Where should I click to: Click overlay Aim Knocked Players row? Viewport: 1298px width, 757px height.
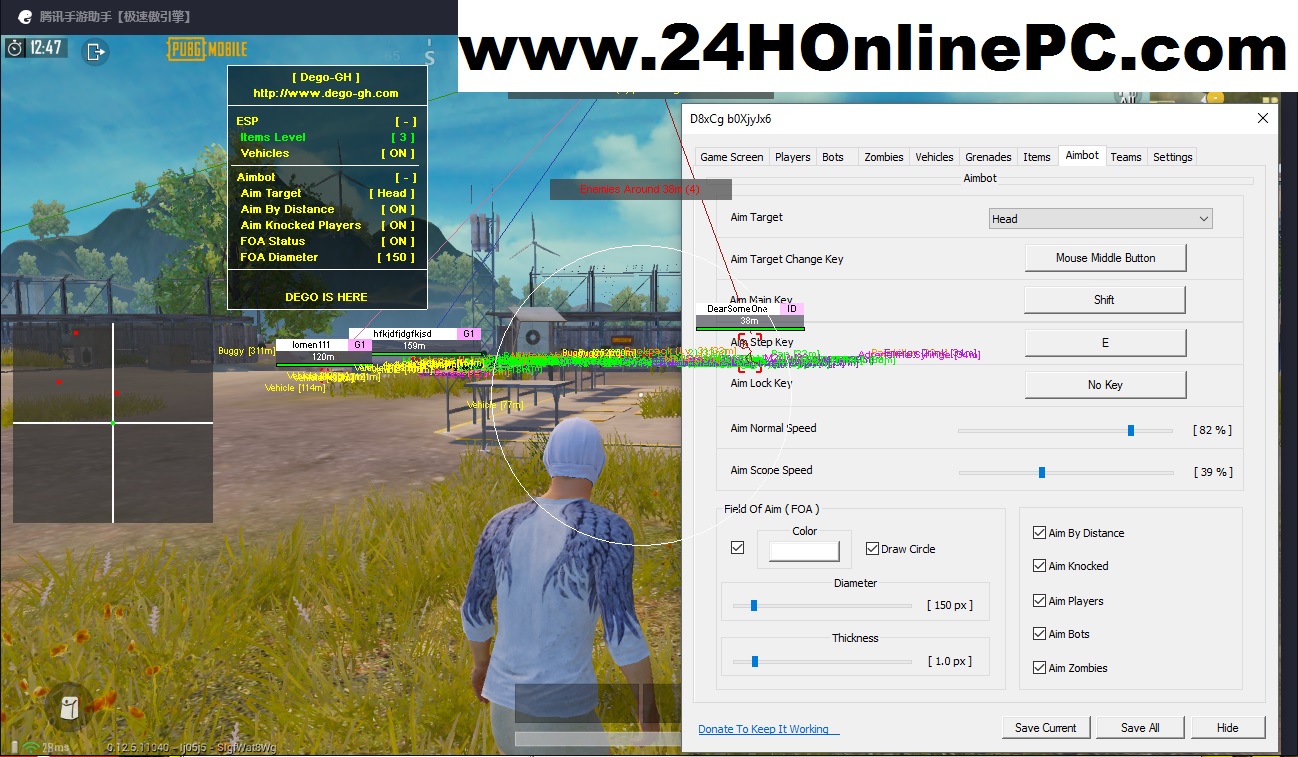327,225
